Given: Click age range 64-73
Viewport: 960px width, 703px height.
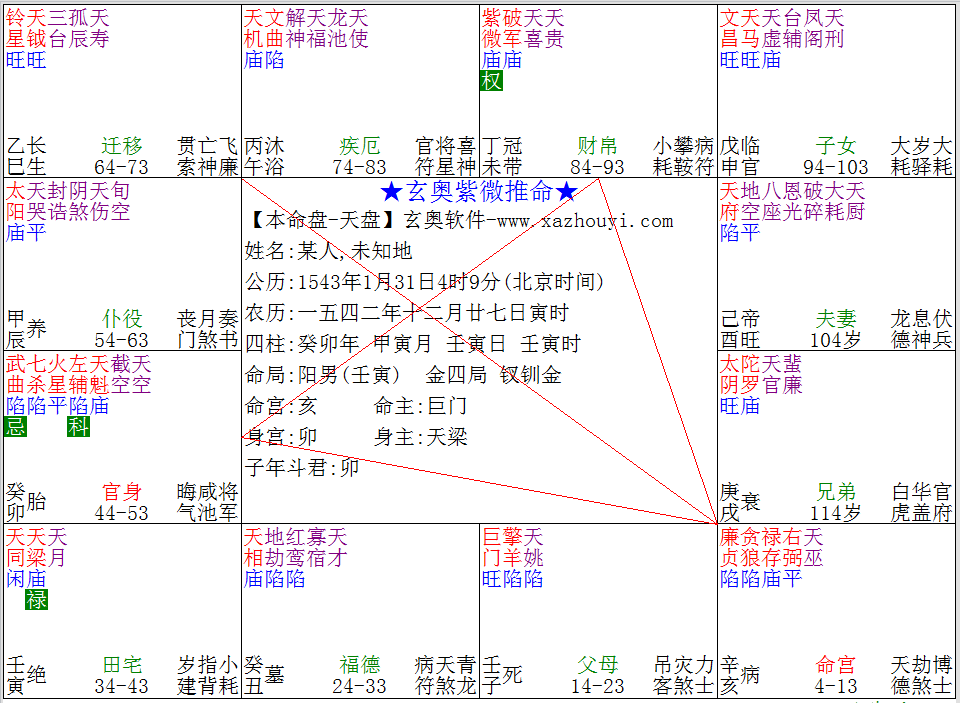Looking at the screenshot, I should 121,167.
